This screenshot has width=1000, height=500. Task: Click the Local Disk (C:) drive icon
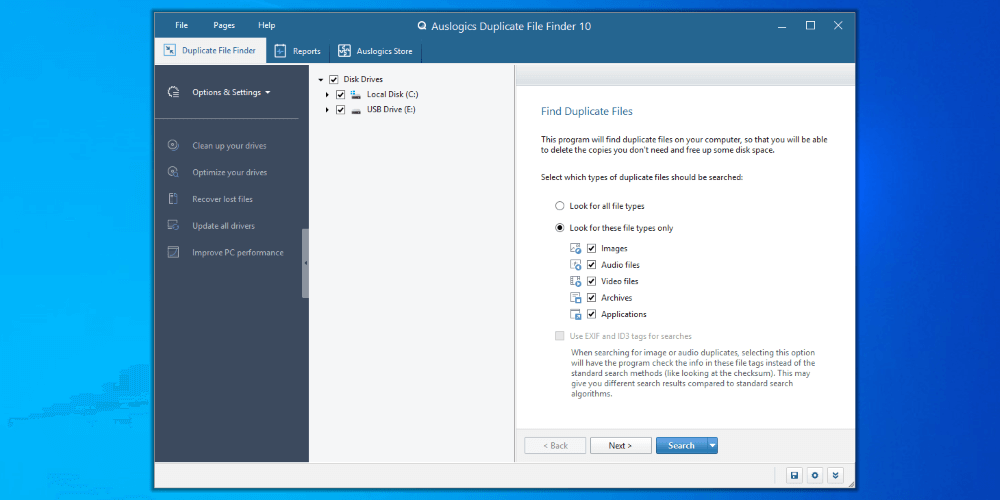click(355, 94)
